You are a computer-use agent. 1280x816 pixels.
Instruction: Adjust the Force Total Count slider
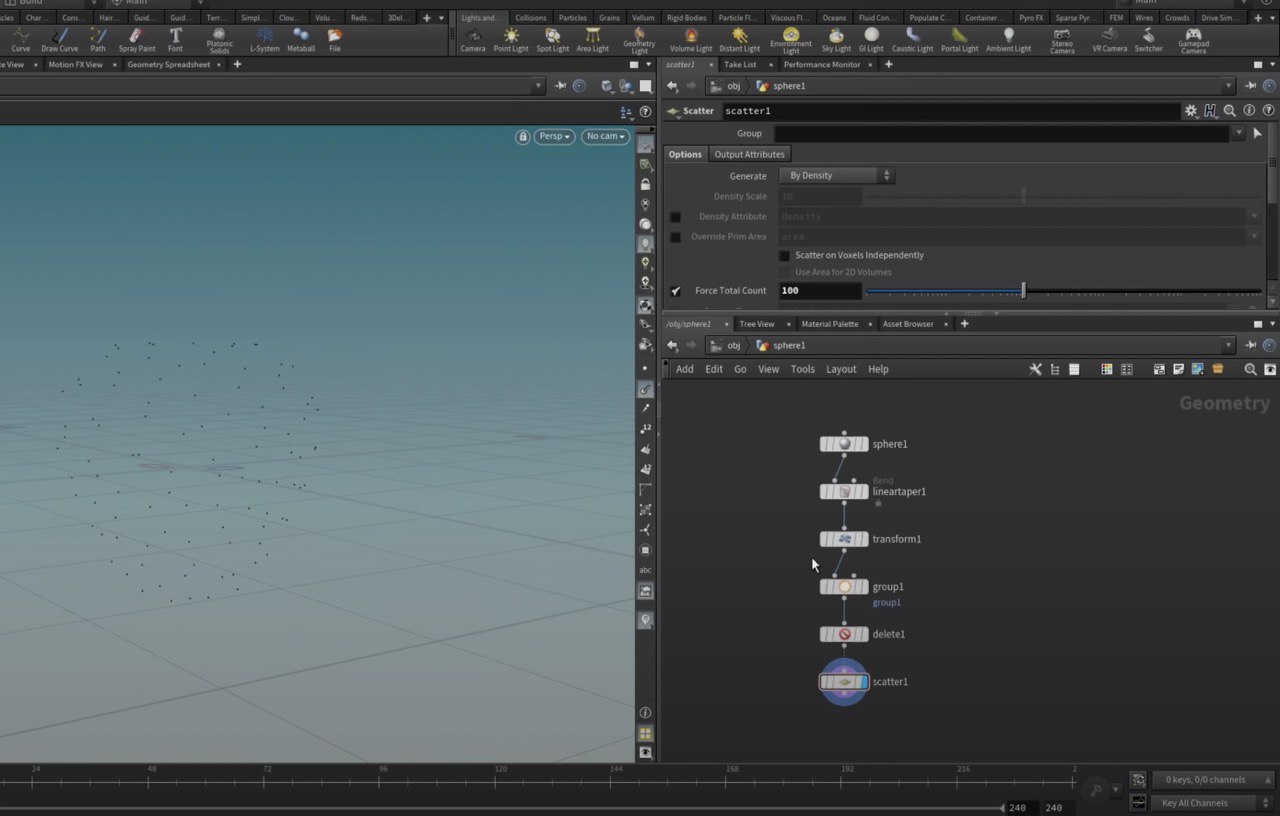pos(1023,291)
